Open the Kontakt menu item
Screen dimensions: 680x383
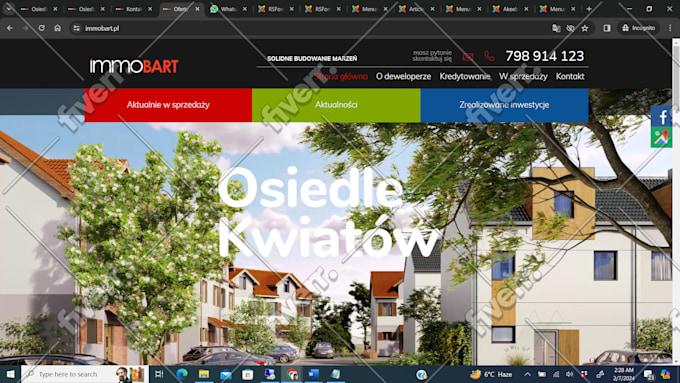click(x=570, y=77)
